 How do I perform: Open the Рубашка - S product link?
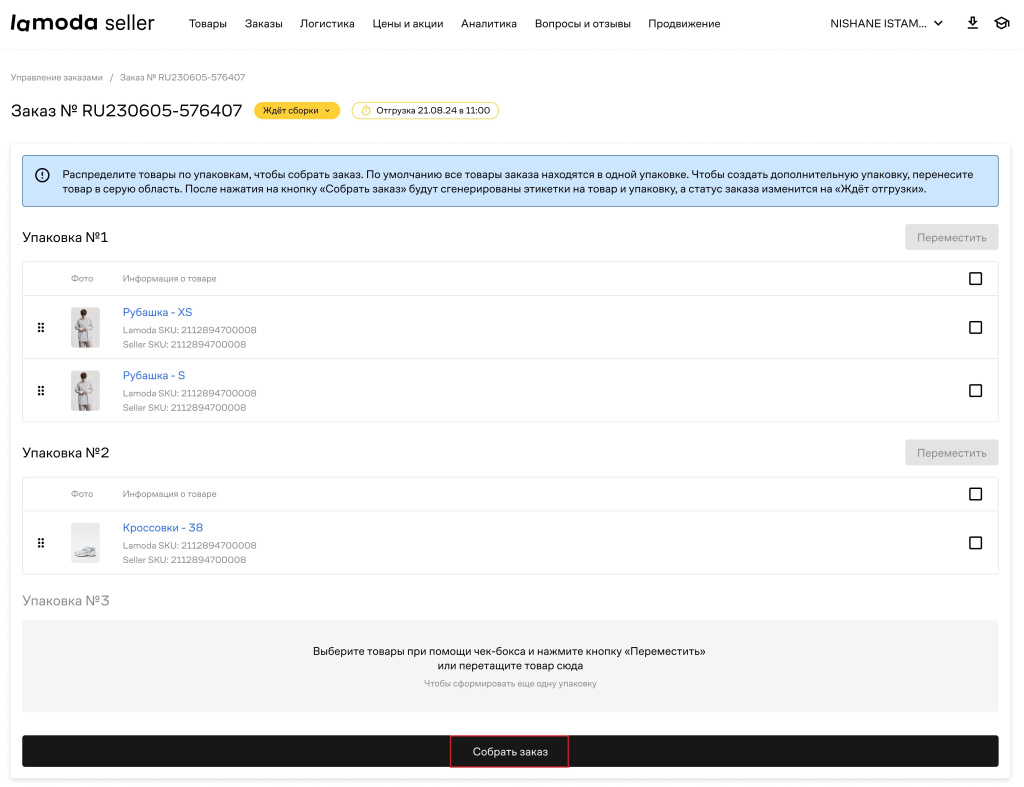[x=154, y=376]
